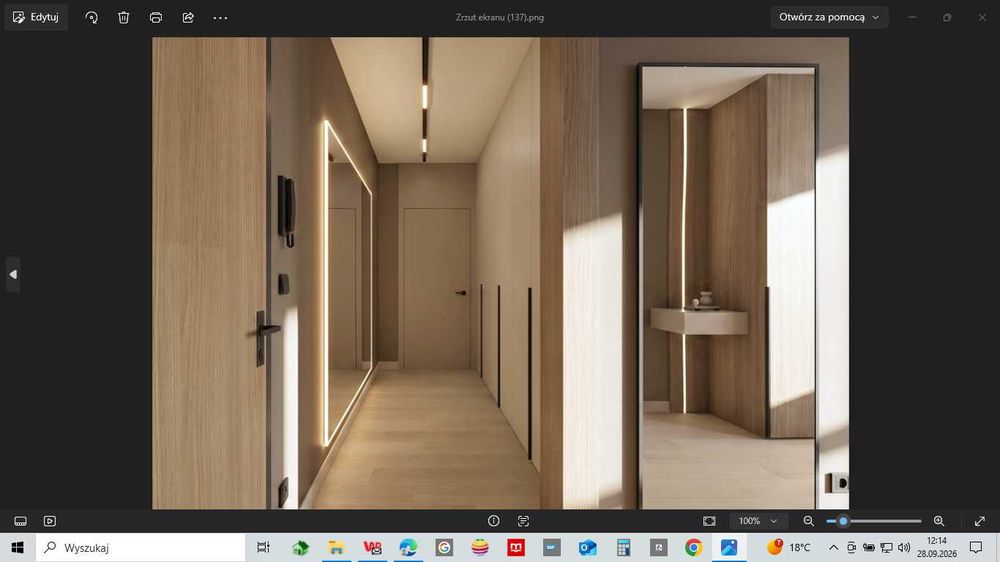Screen dimensions: 1000x562
Task: Expand hidden system tray icons chevron
Action: pyautogui.click(x=834, y=547)
